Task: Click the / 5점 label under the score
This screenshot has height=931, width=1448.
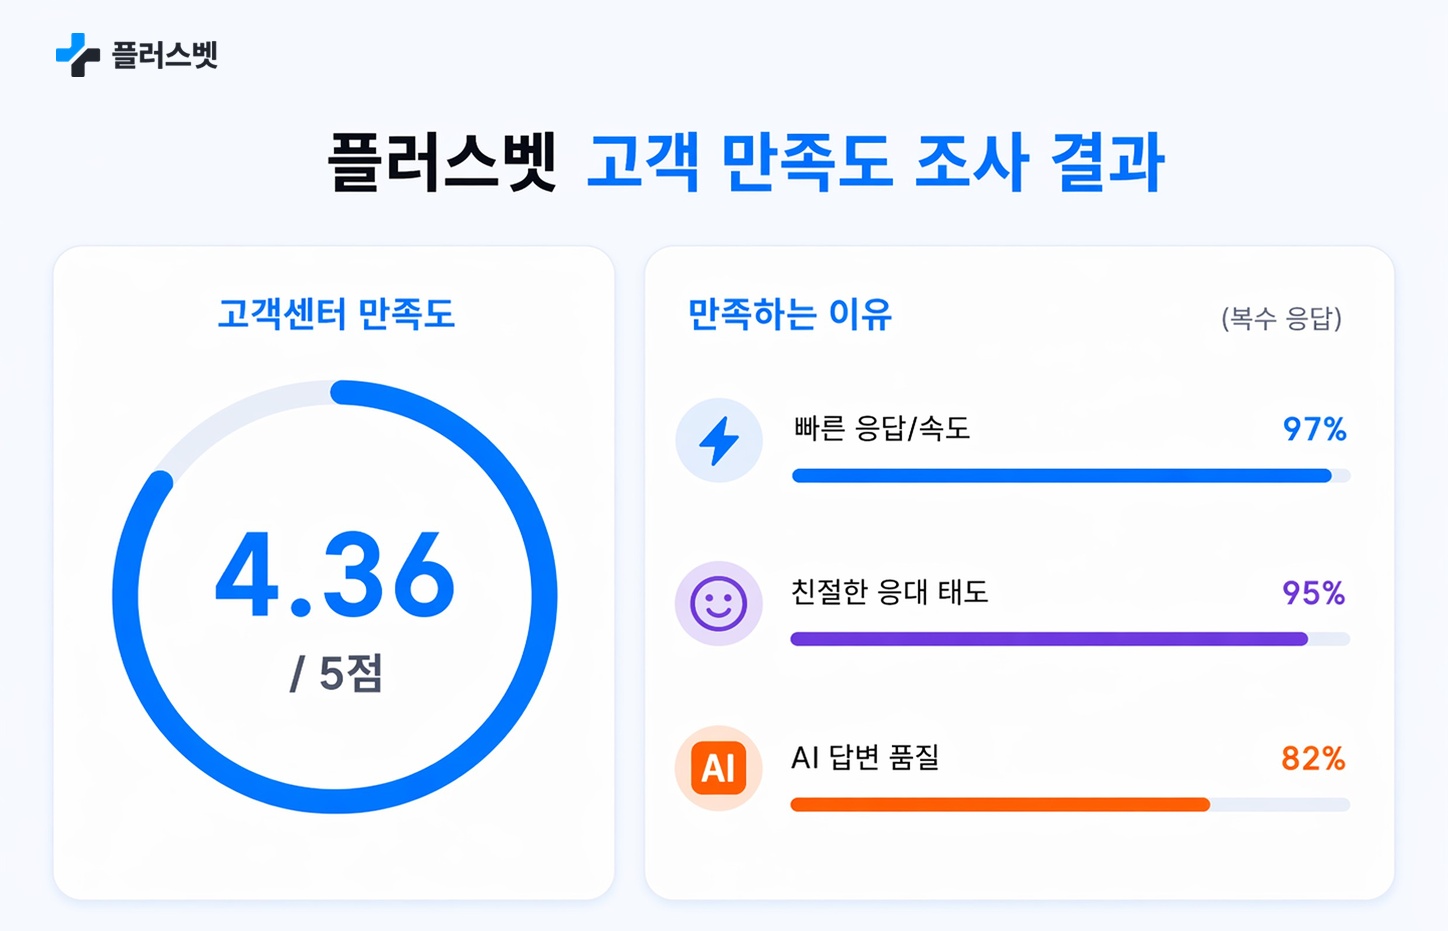Action: (336, 674)
